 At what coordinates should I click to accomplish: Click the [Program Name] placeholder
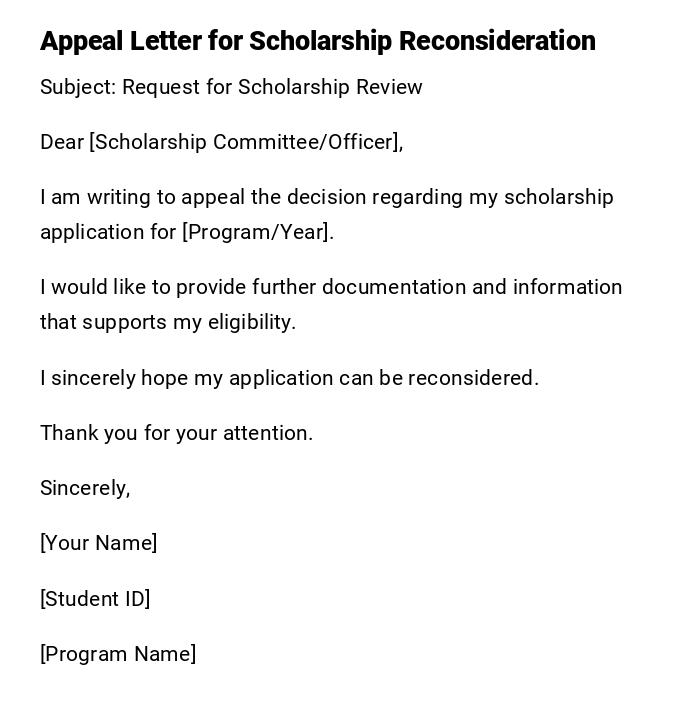click(x=118, y=654)
